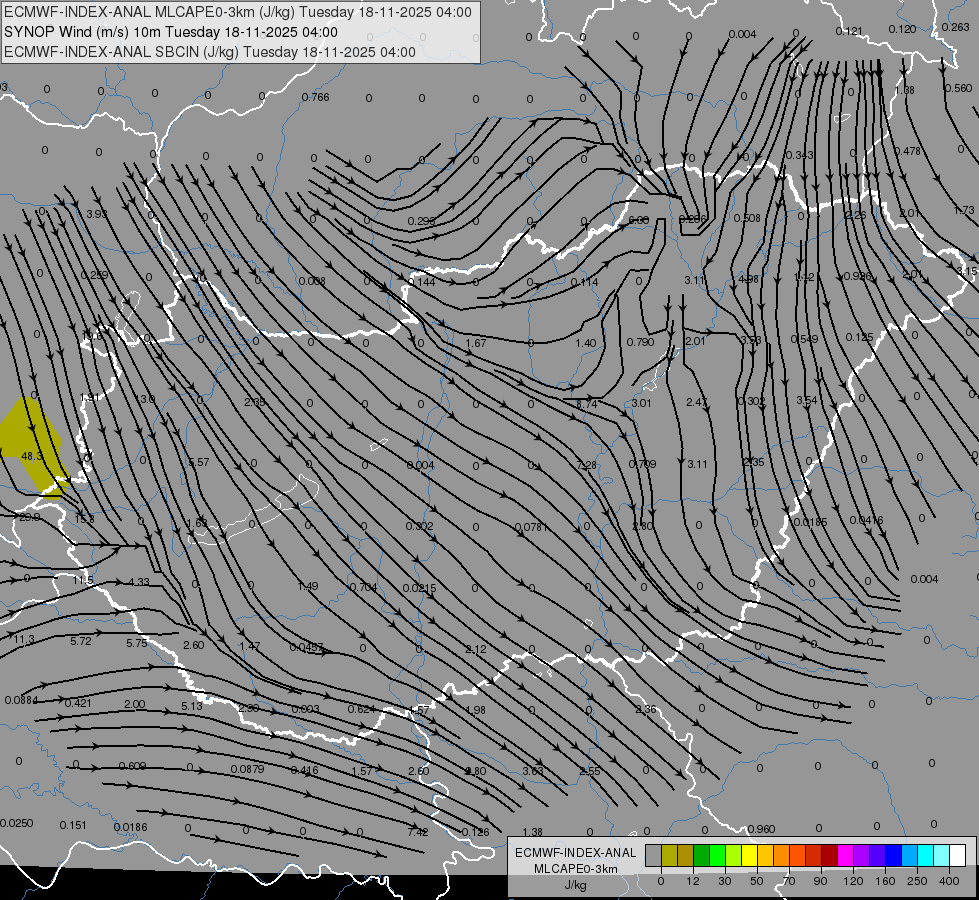Click the bright green legend swatch
This screenshot has height=900, width=979.
coord(718,855)
